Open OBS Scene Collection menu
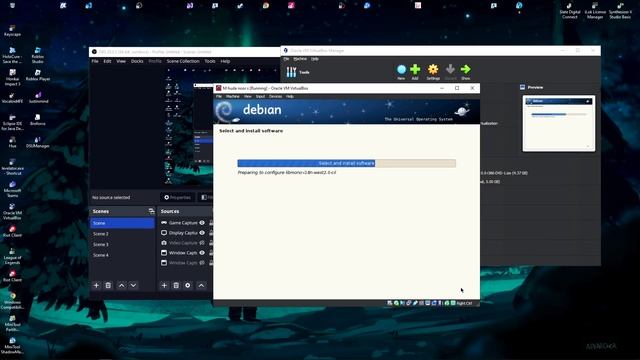 [183, 61]
